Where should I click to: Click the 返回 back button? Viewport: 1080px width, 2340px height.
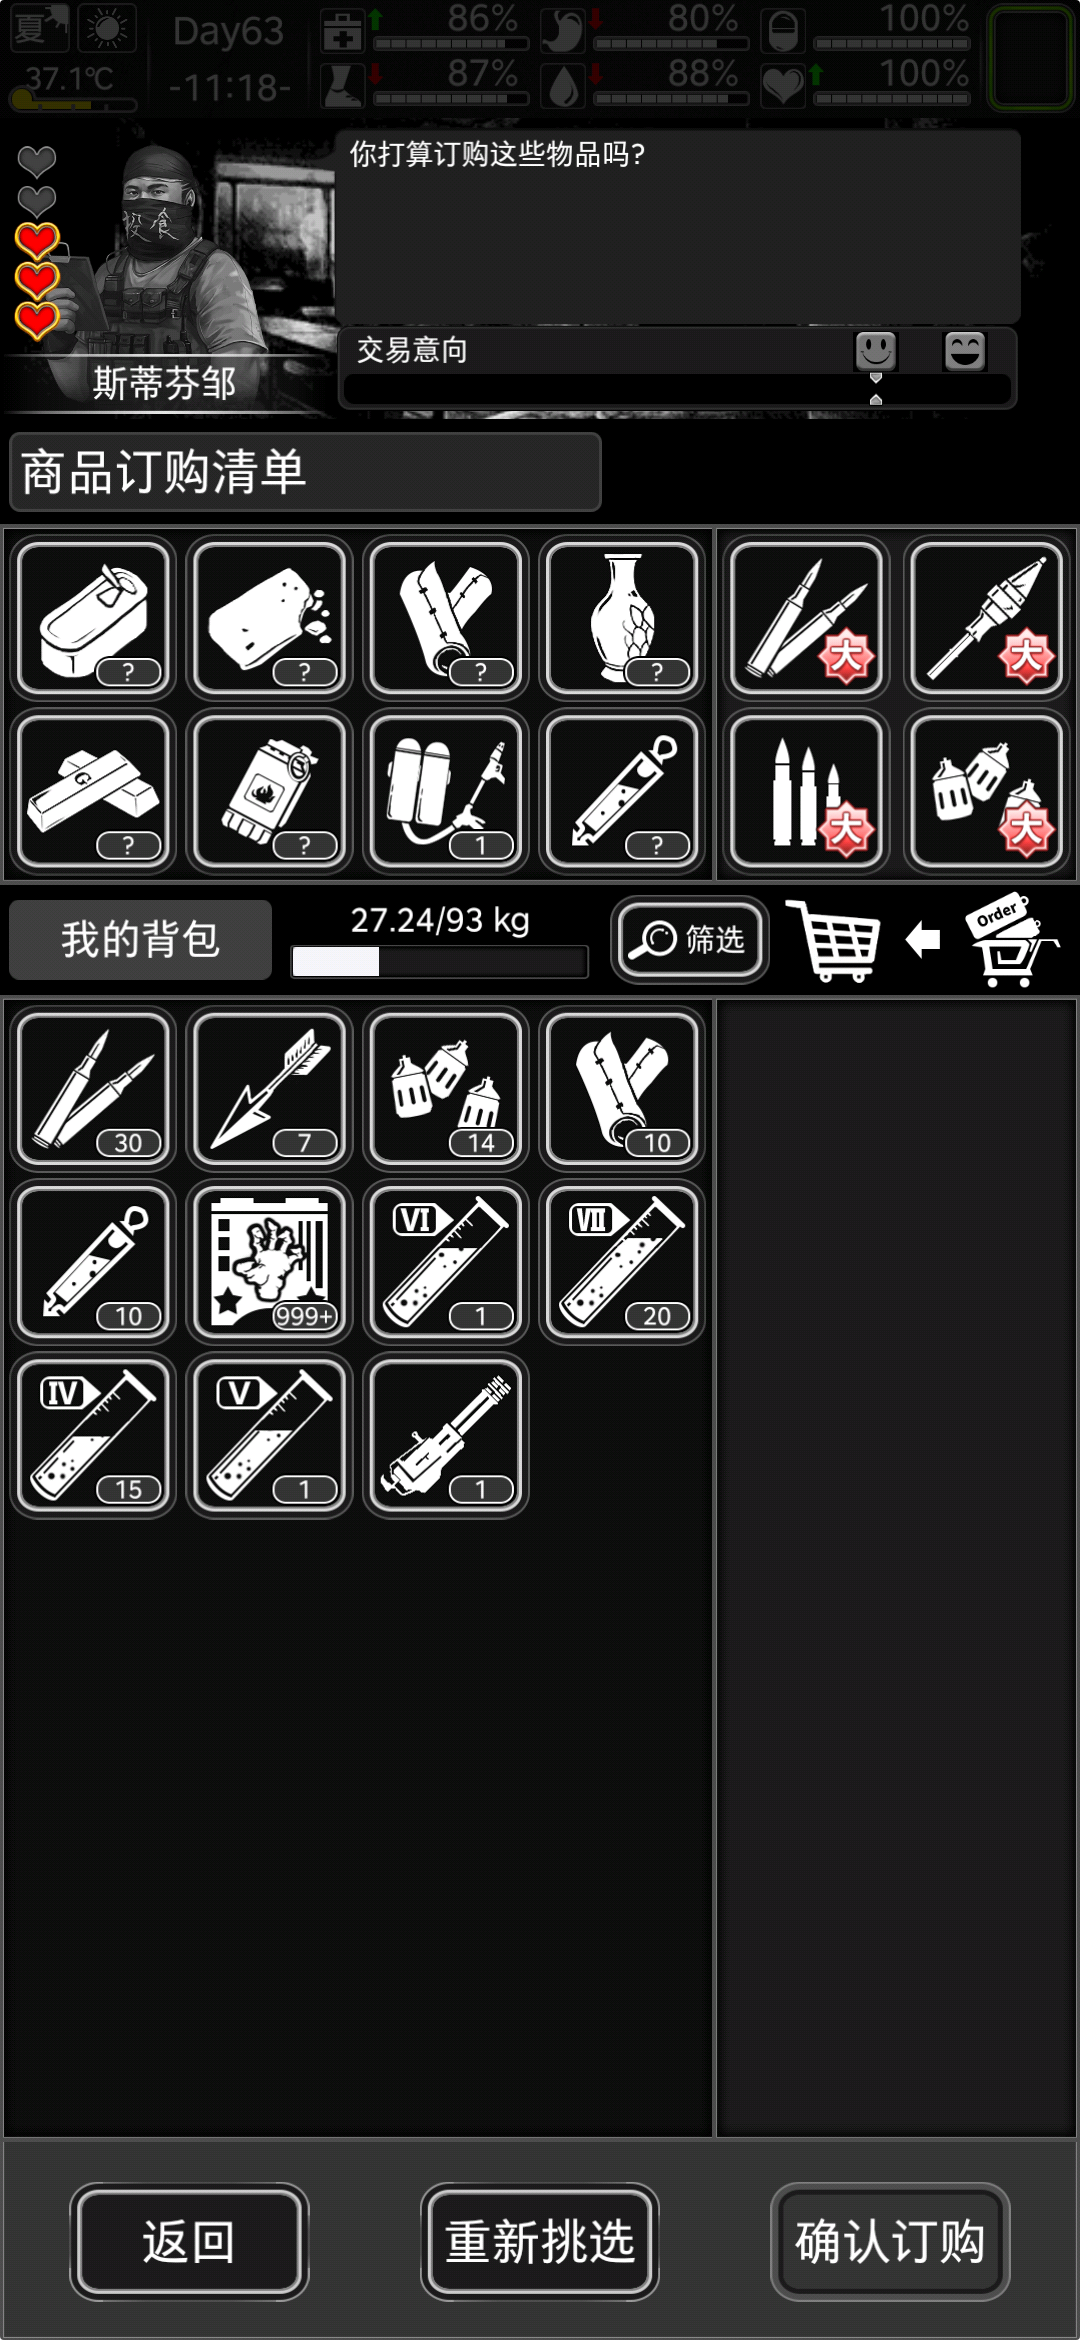point(189,2241)
